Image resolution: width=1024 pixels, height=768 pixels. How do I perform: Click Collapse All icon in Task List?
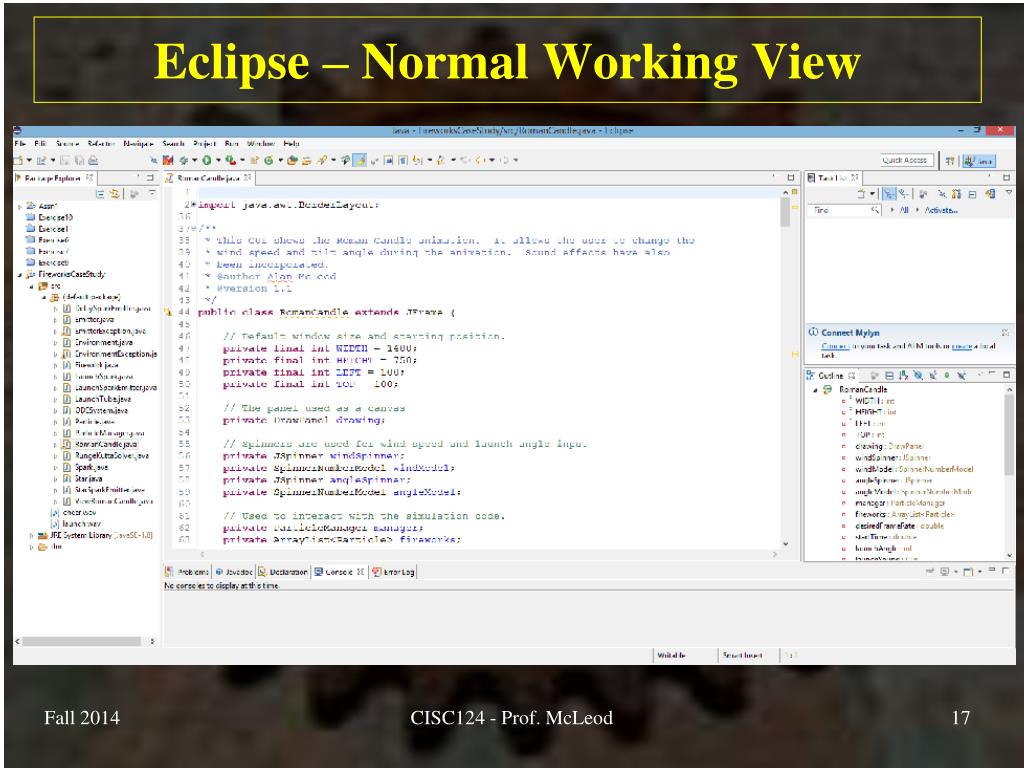(x=972, y=194)
